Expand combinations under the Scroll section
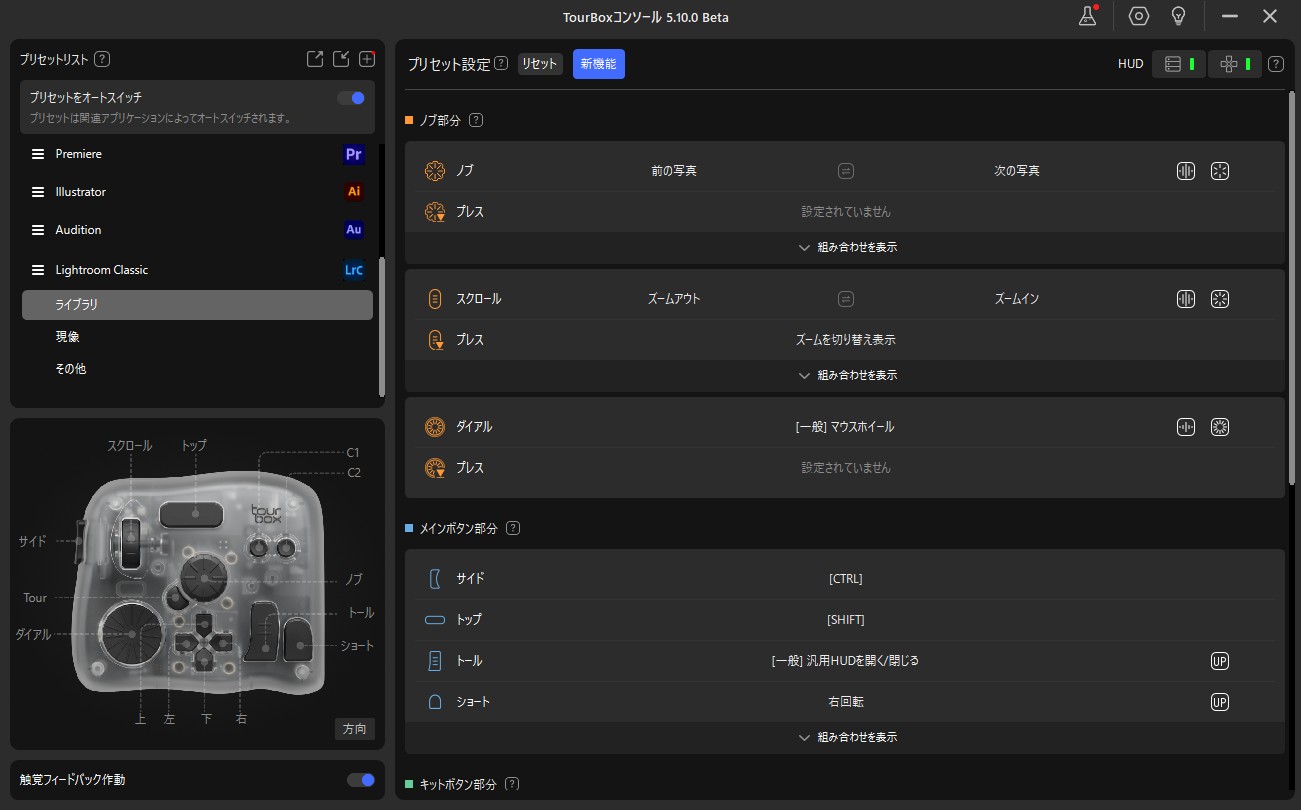1301x810 pixels. (847, 375)
